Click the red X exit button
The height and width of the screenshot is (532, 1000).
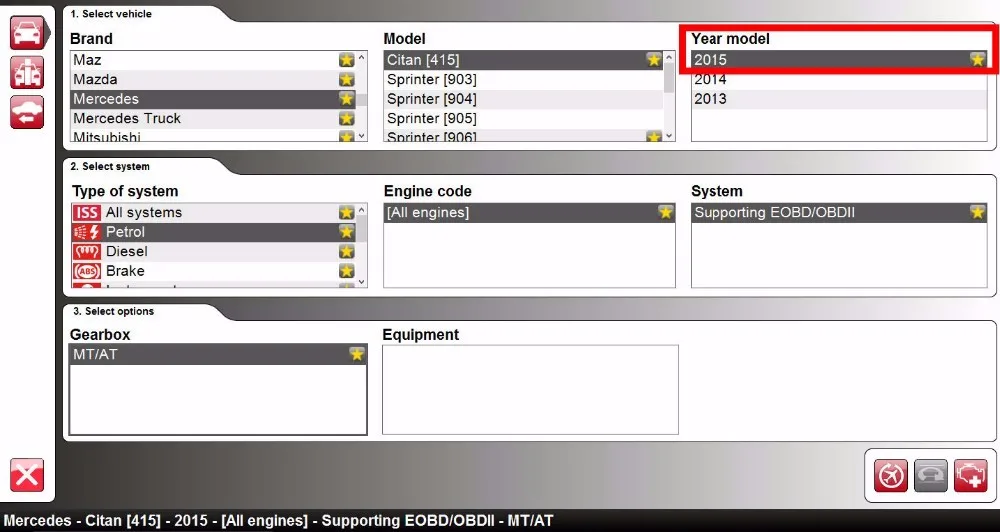[x=27, y=475]
